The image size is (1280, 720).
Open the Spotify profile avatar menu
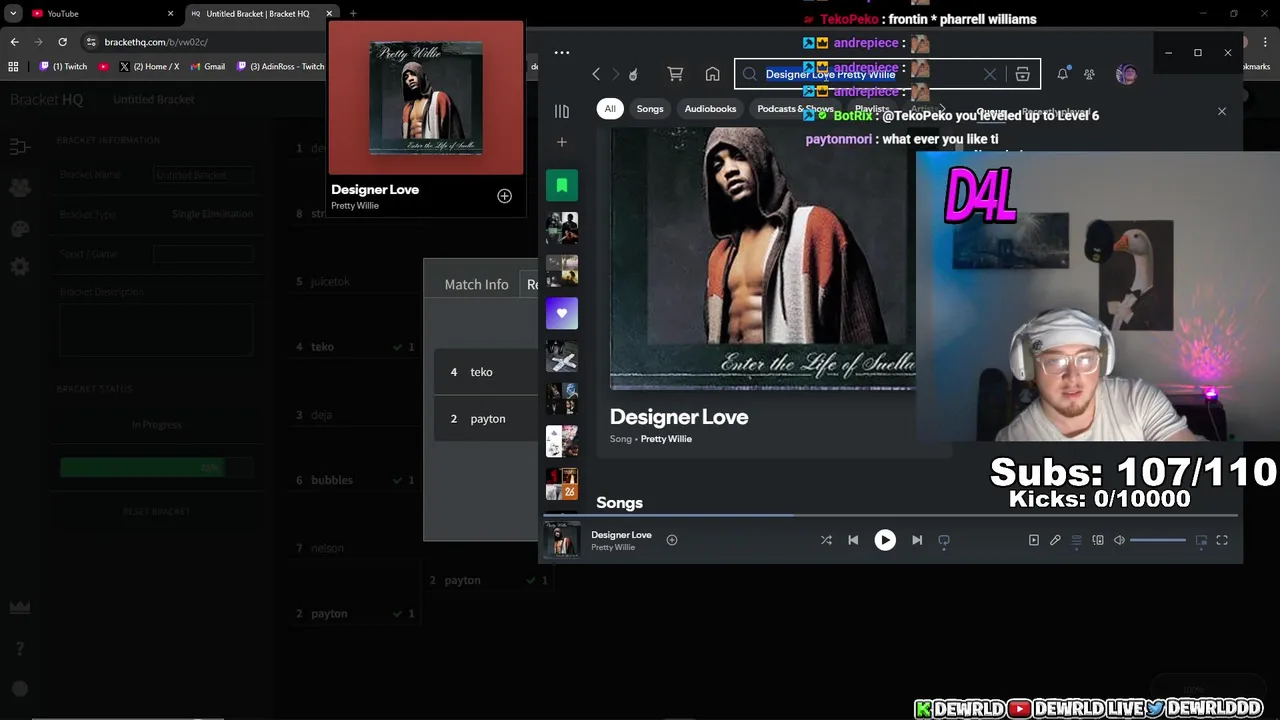click(x=1126, y=74)
